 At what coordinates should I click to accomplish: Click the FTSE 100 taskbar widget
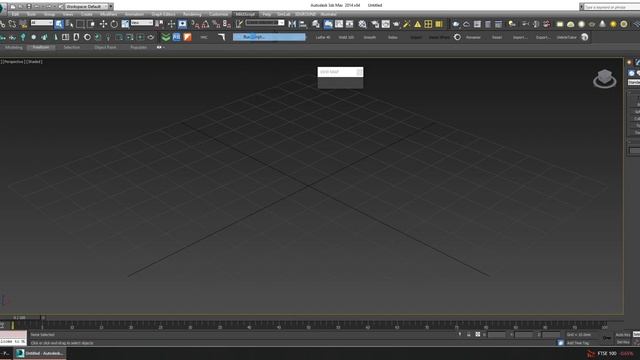point(611,353)
